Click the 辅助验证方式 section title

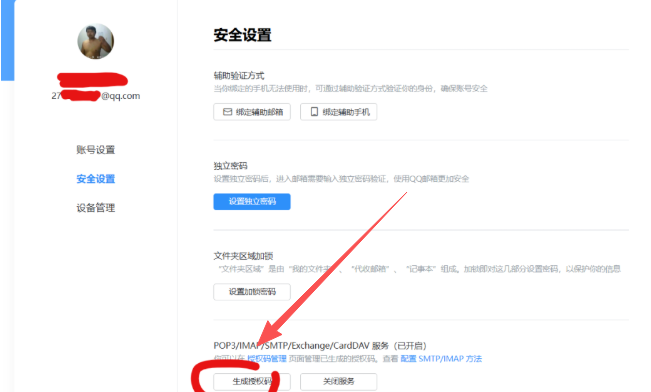(x=239, y=76)
